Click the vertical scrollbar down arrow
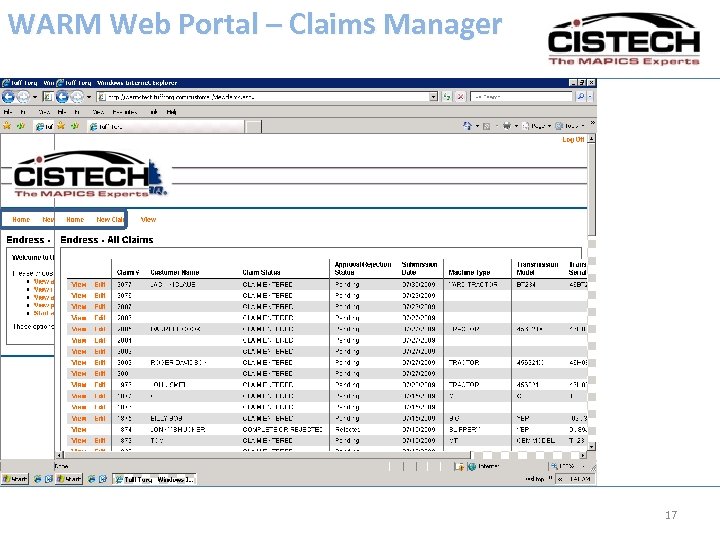This screenshot has width=720, height=540. 592,446
